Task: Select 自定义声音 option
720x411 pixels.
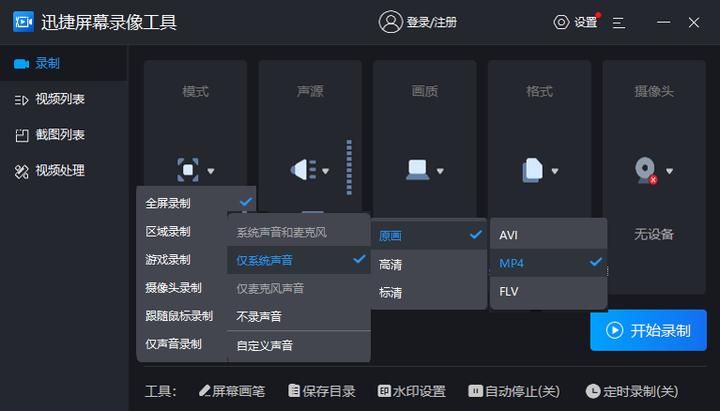Action: click(x=299, y=345)
